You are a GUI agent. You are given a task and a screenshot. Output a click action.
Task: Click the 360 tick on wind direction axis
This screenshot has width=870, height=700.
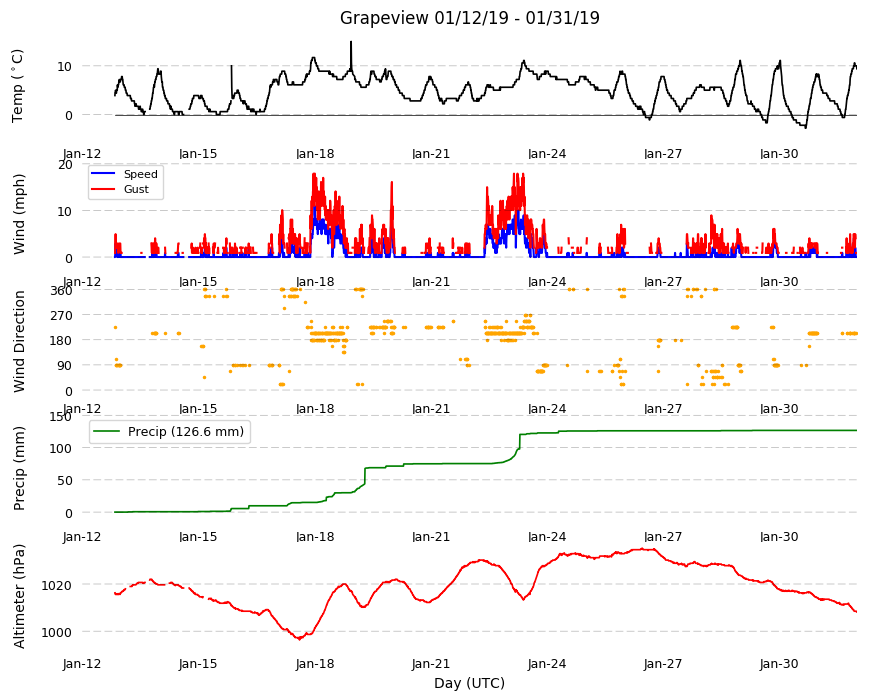61,291
